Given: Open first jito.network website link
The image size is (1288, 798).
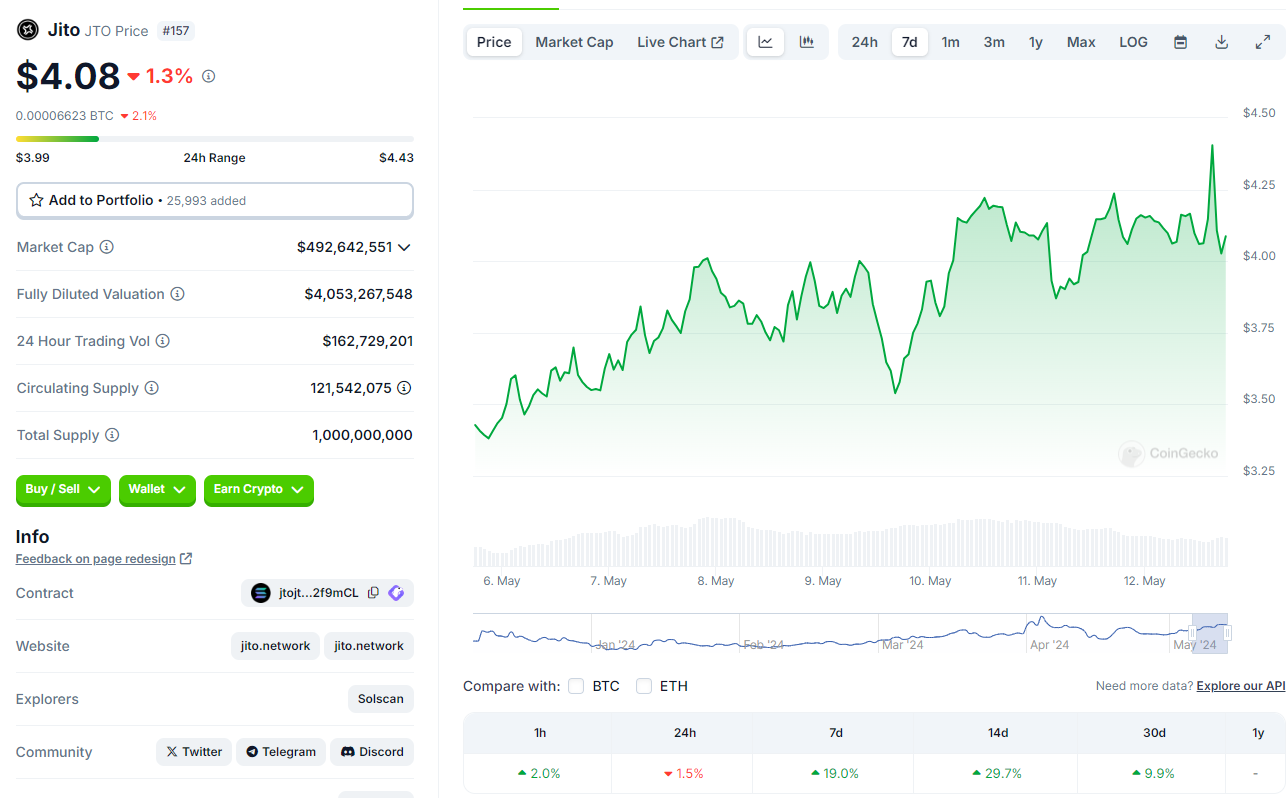Looking at the screenshot, I should [275, 646].
